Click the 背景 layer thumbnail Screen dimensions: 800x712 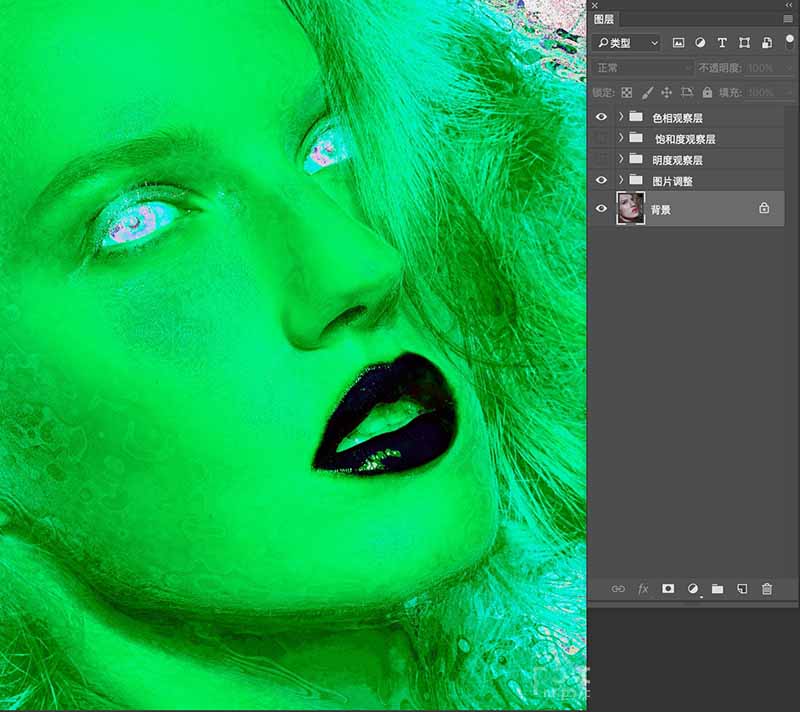[x=631, y=208]
